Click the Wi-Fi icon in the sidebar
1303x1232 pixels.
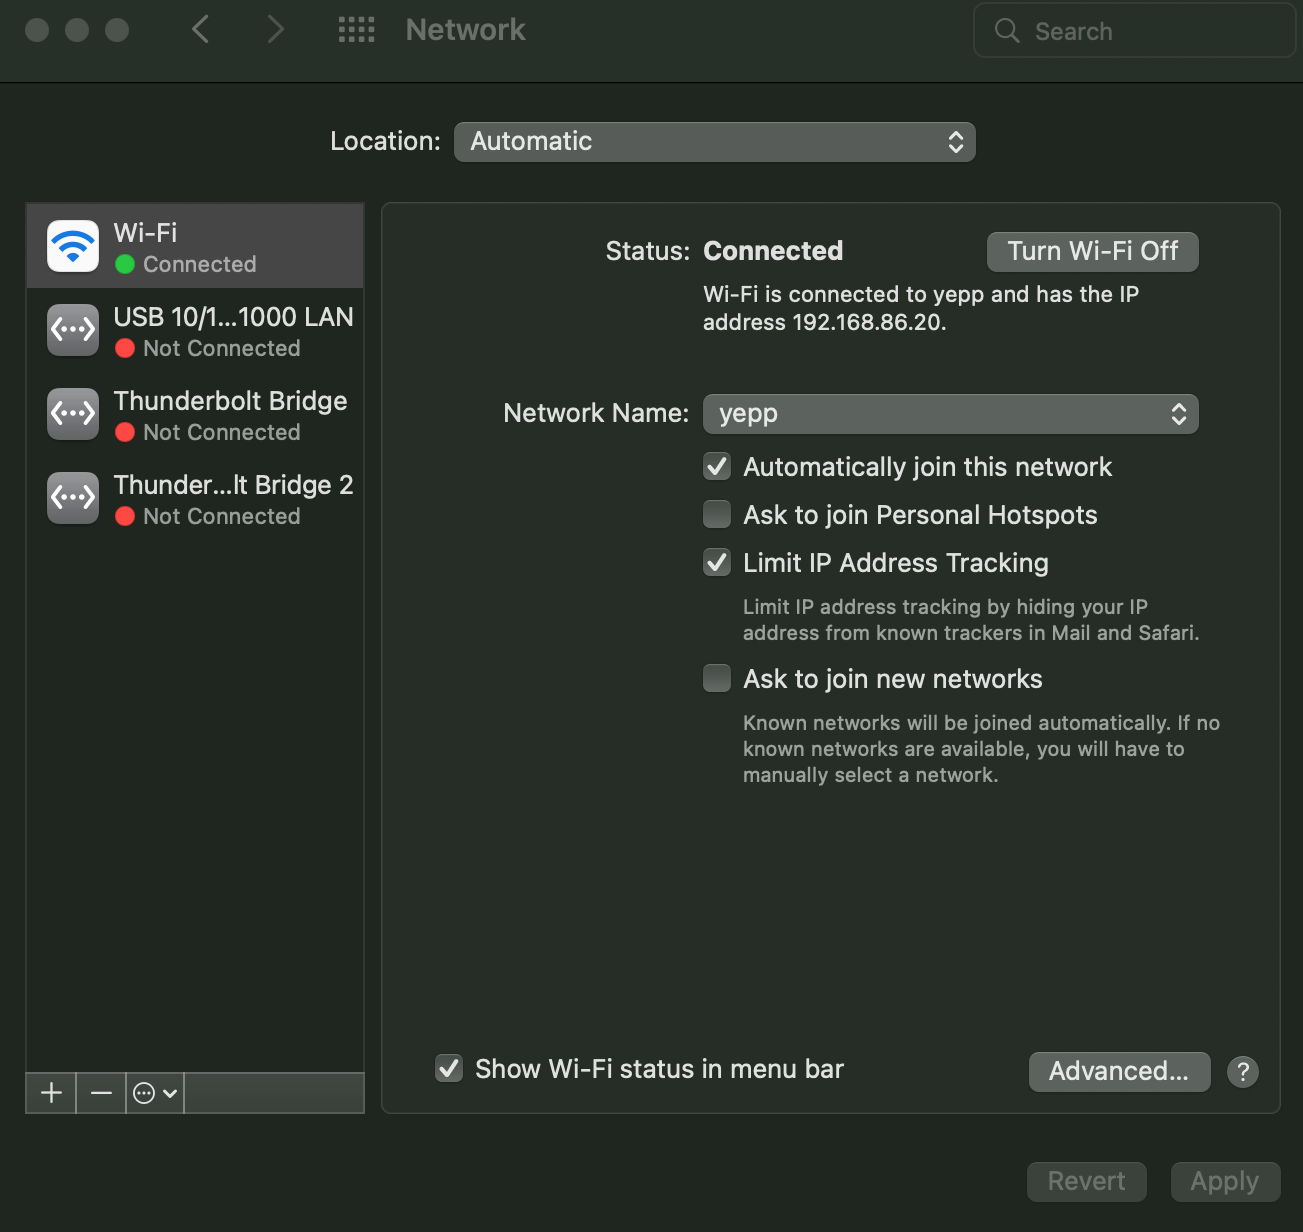[73, 246]
